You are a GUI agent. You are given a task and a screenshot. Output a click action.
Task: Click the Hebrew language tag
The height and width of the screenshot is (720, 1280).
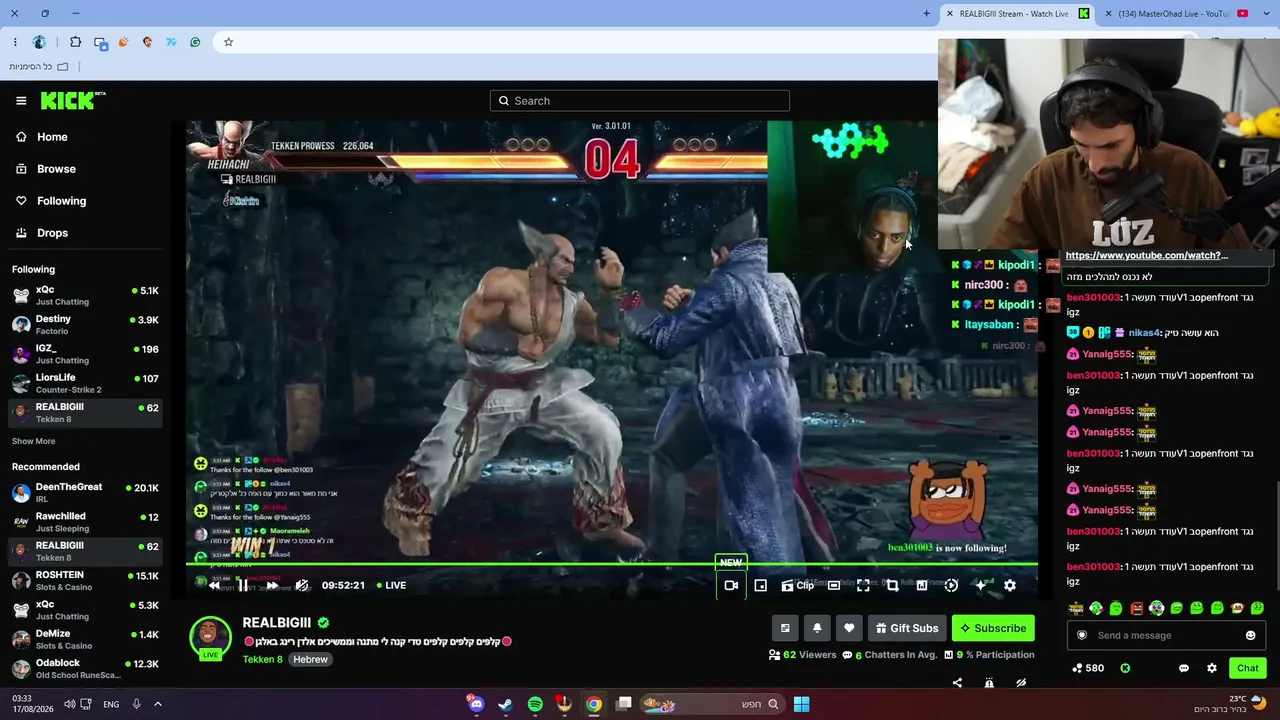[310, 660]
